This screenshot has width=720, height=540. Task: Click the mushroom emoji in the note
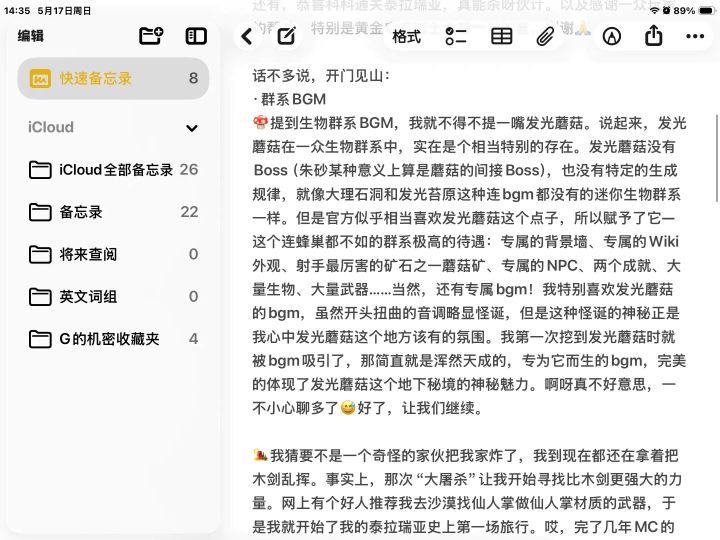(260, 123)
